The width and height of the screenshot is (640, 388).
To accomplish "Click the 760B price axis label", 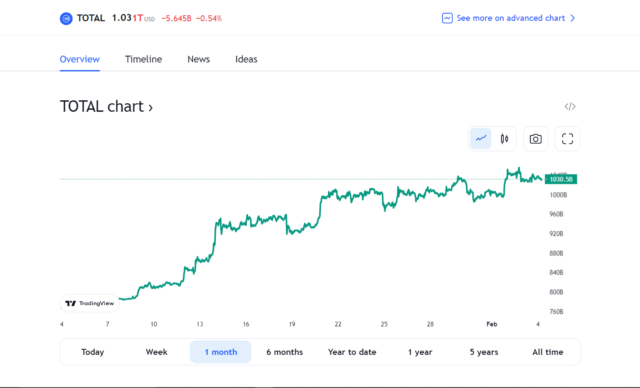I will pos(556,311).
